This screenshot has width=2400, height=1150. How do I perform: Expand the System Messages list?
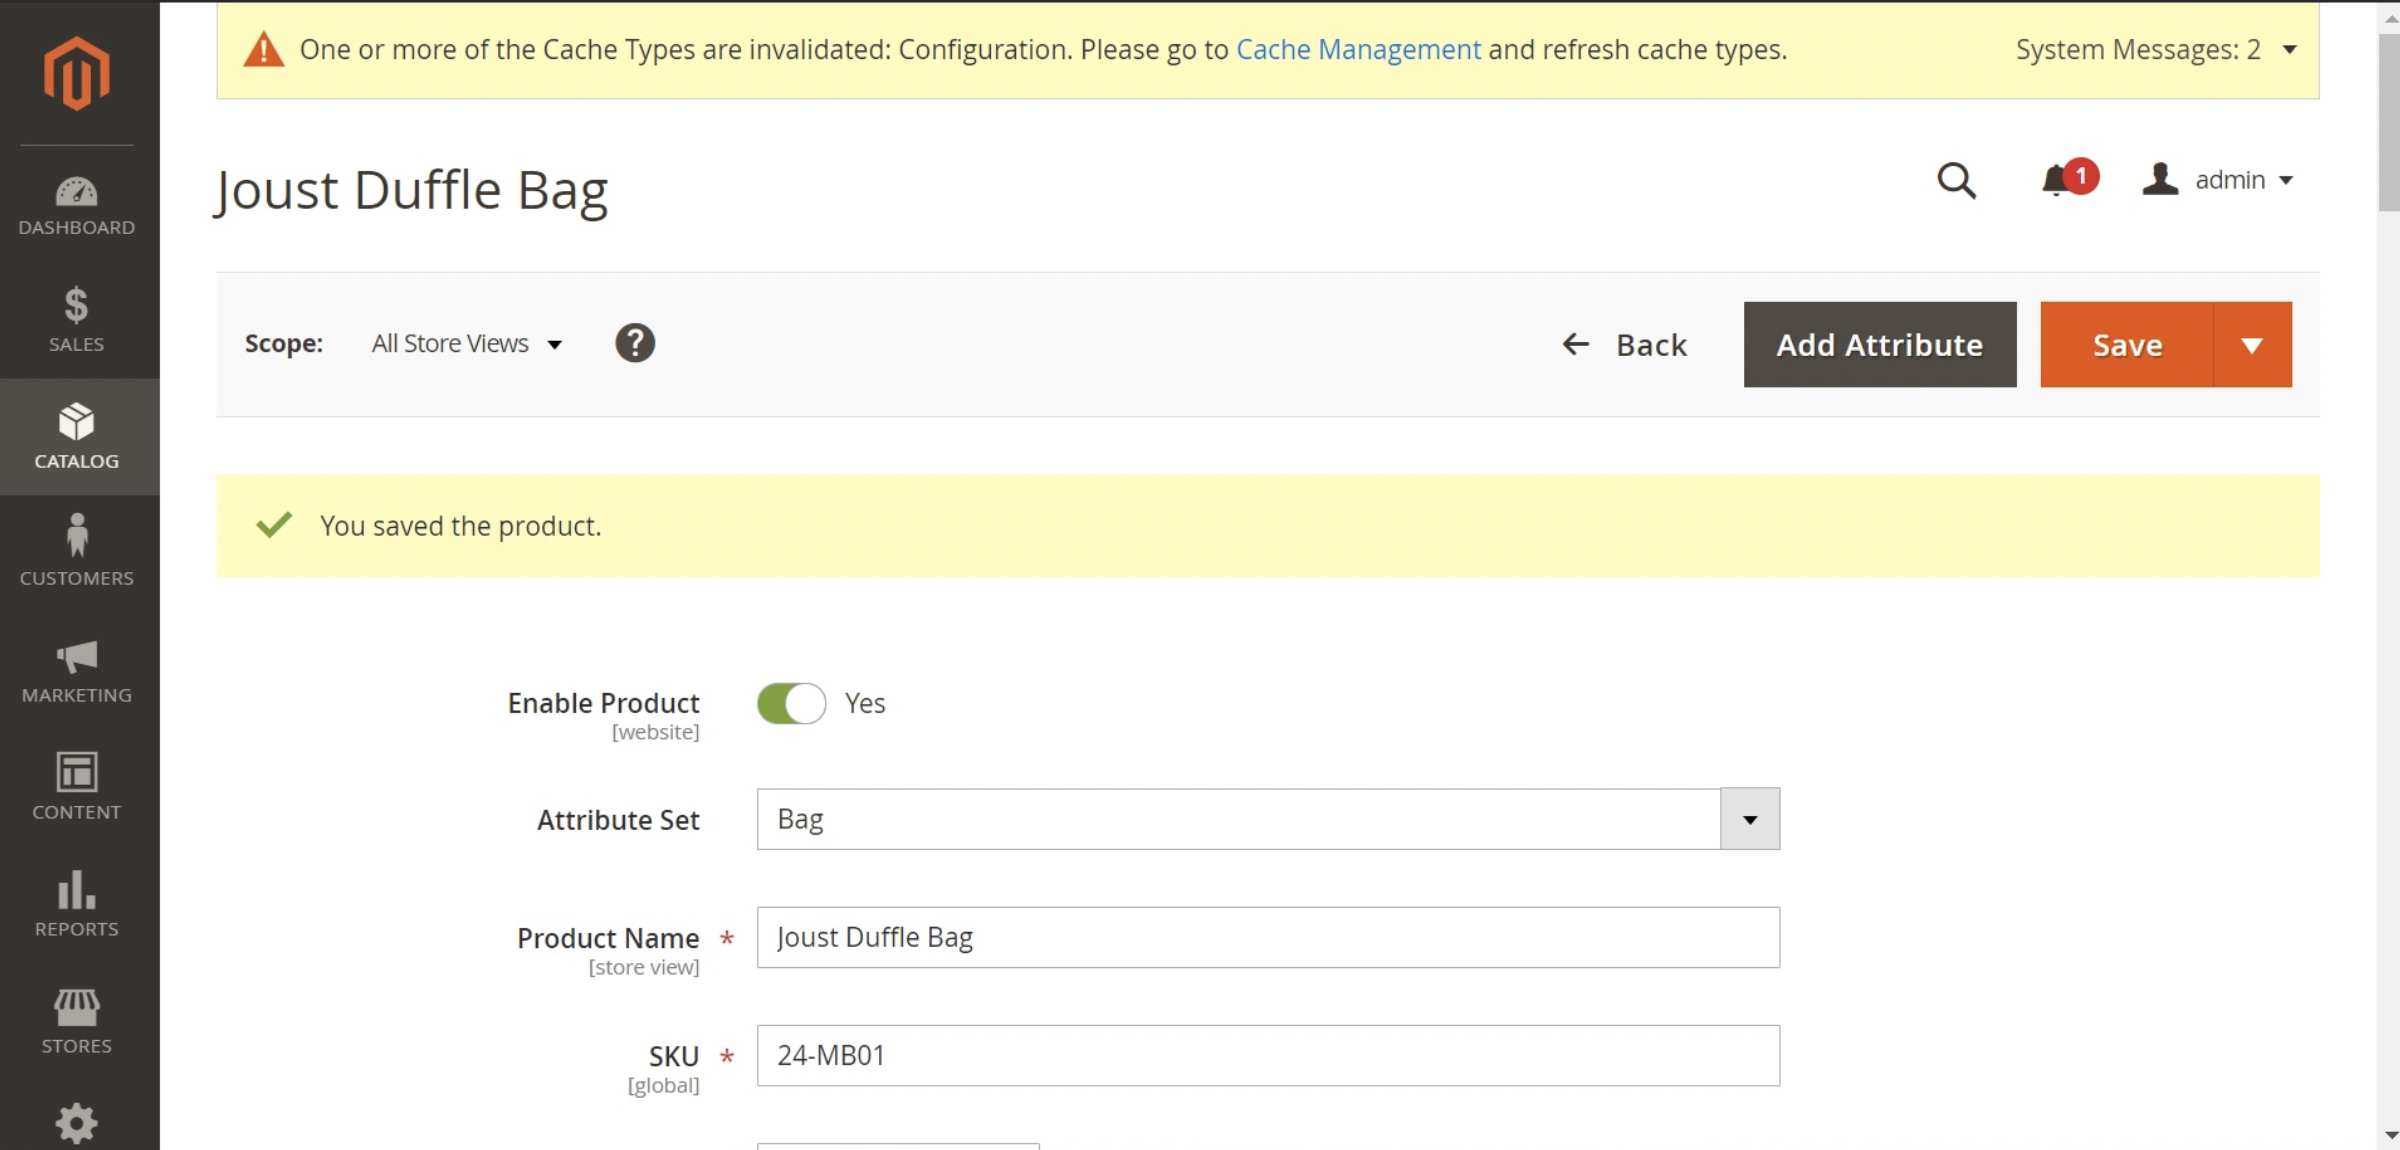click(2290, 49)
